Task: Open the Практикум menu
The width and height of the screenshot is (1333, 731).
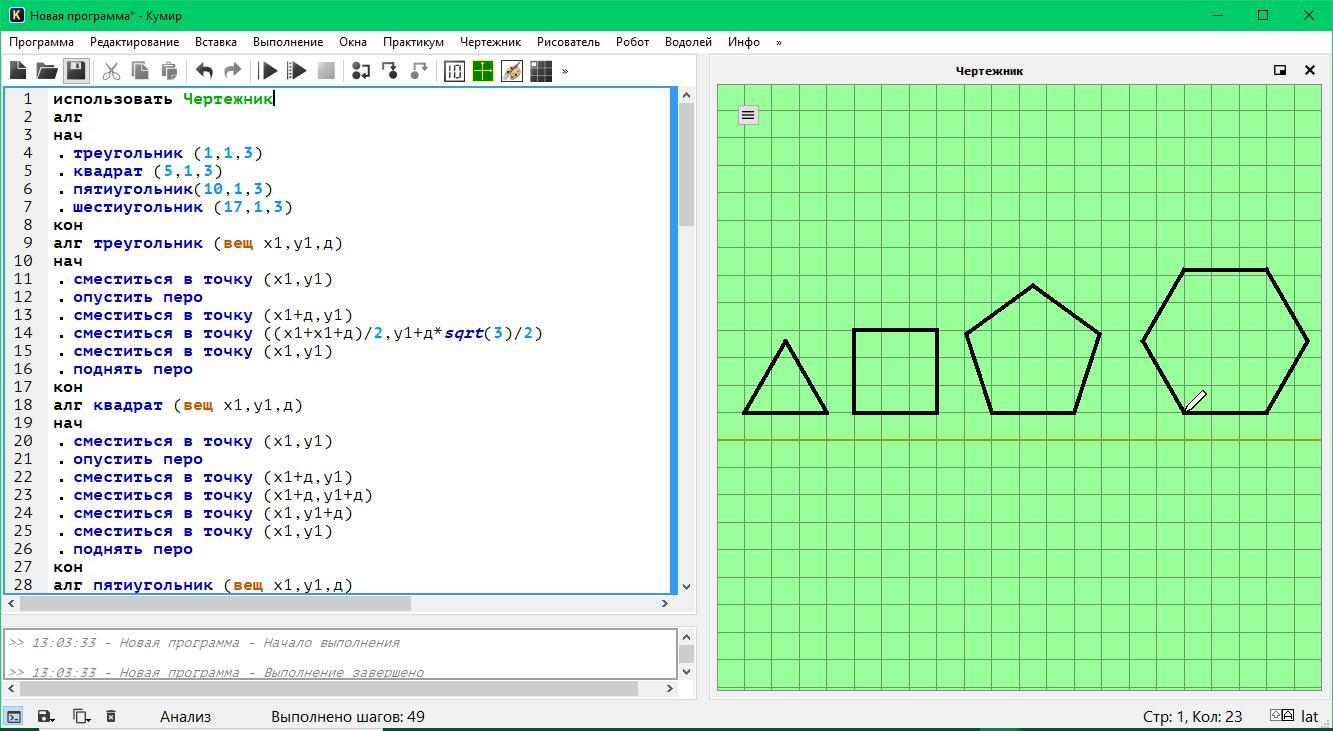Action: 413,42
